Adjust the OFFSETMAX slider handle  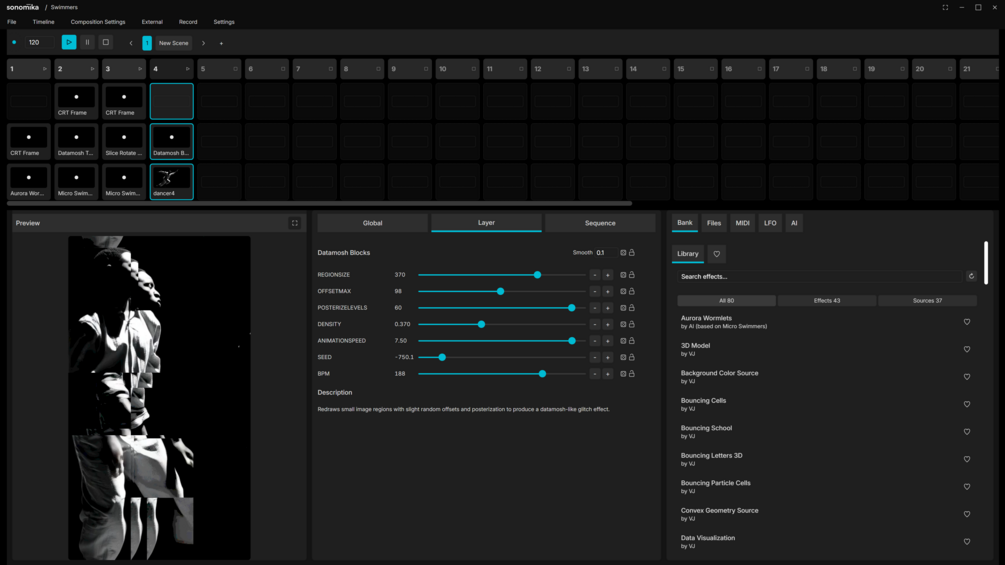coord(501,291)
